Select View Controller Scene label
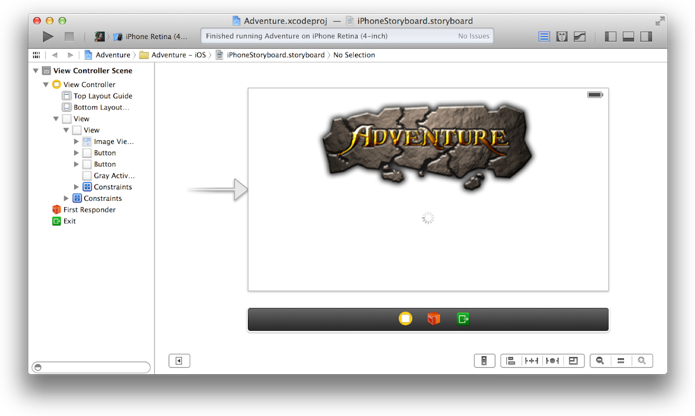This screenshot has width=695, height=416. pyautogui.click(x=93, y=70)
